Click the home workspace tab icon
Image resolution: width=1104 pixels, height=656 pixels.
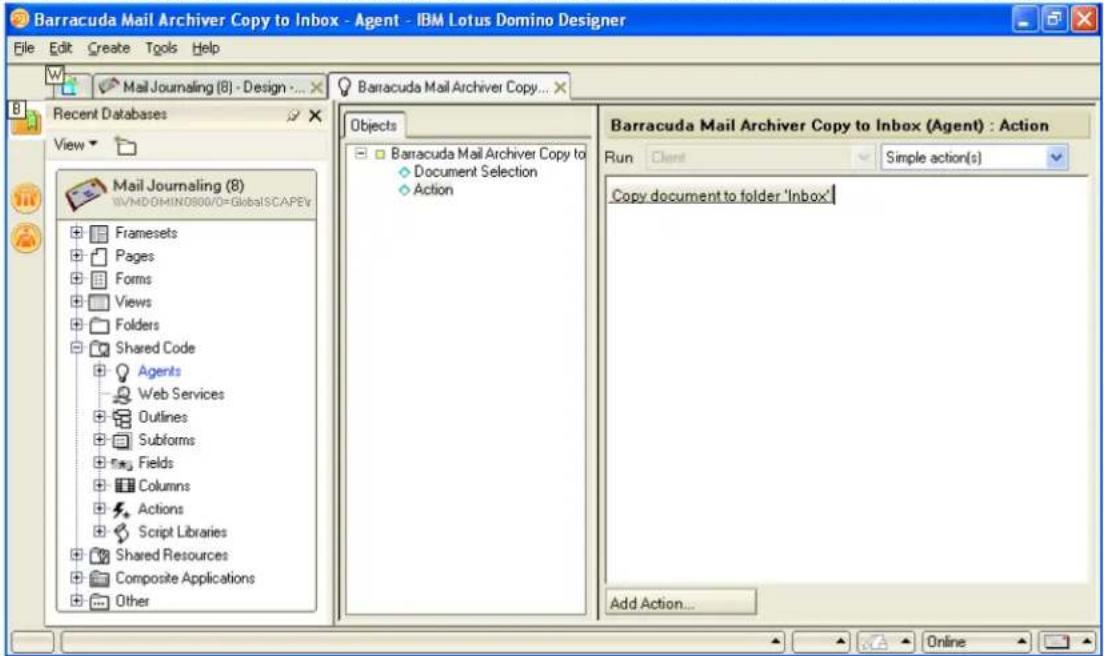(x=69, y=87)
